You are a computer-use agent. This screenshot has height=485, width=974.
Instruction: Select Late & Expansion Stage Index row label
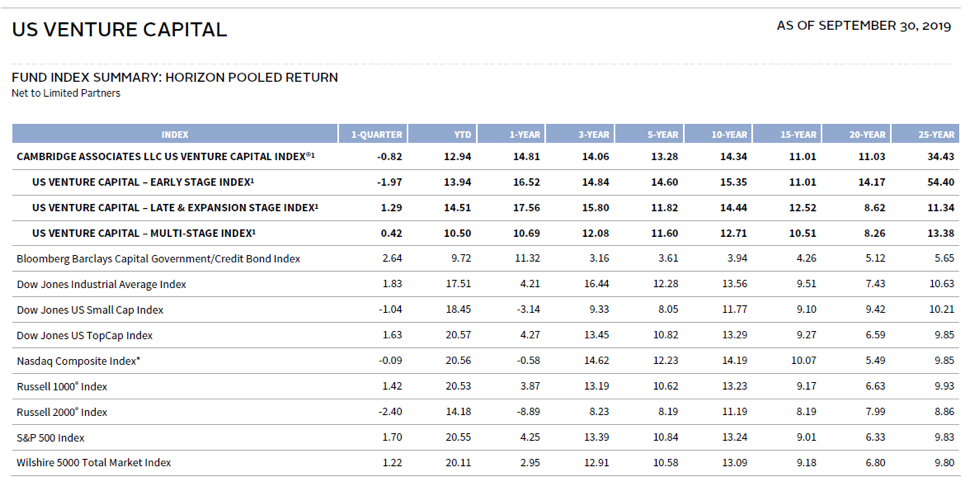coord(175,207)
